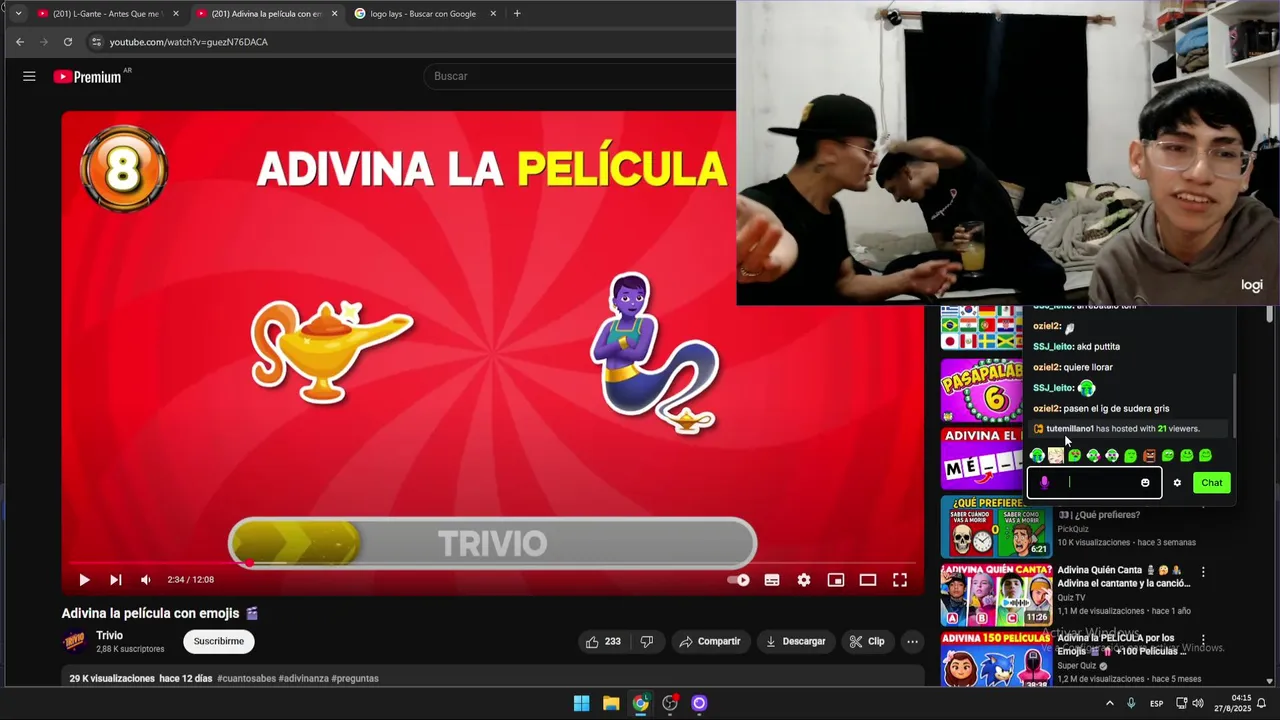Open the Quiz TV channel link

point(1071,597)
